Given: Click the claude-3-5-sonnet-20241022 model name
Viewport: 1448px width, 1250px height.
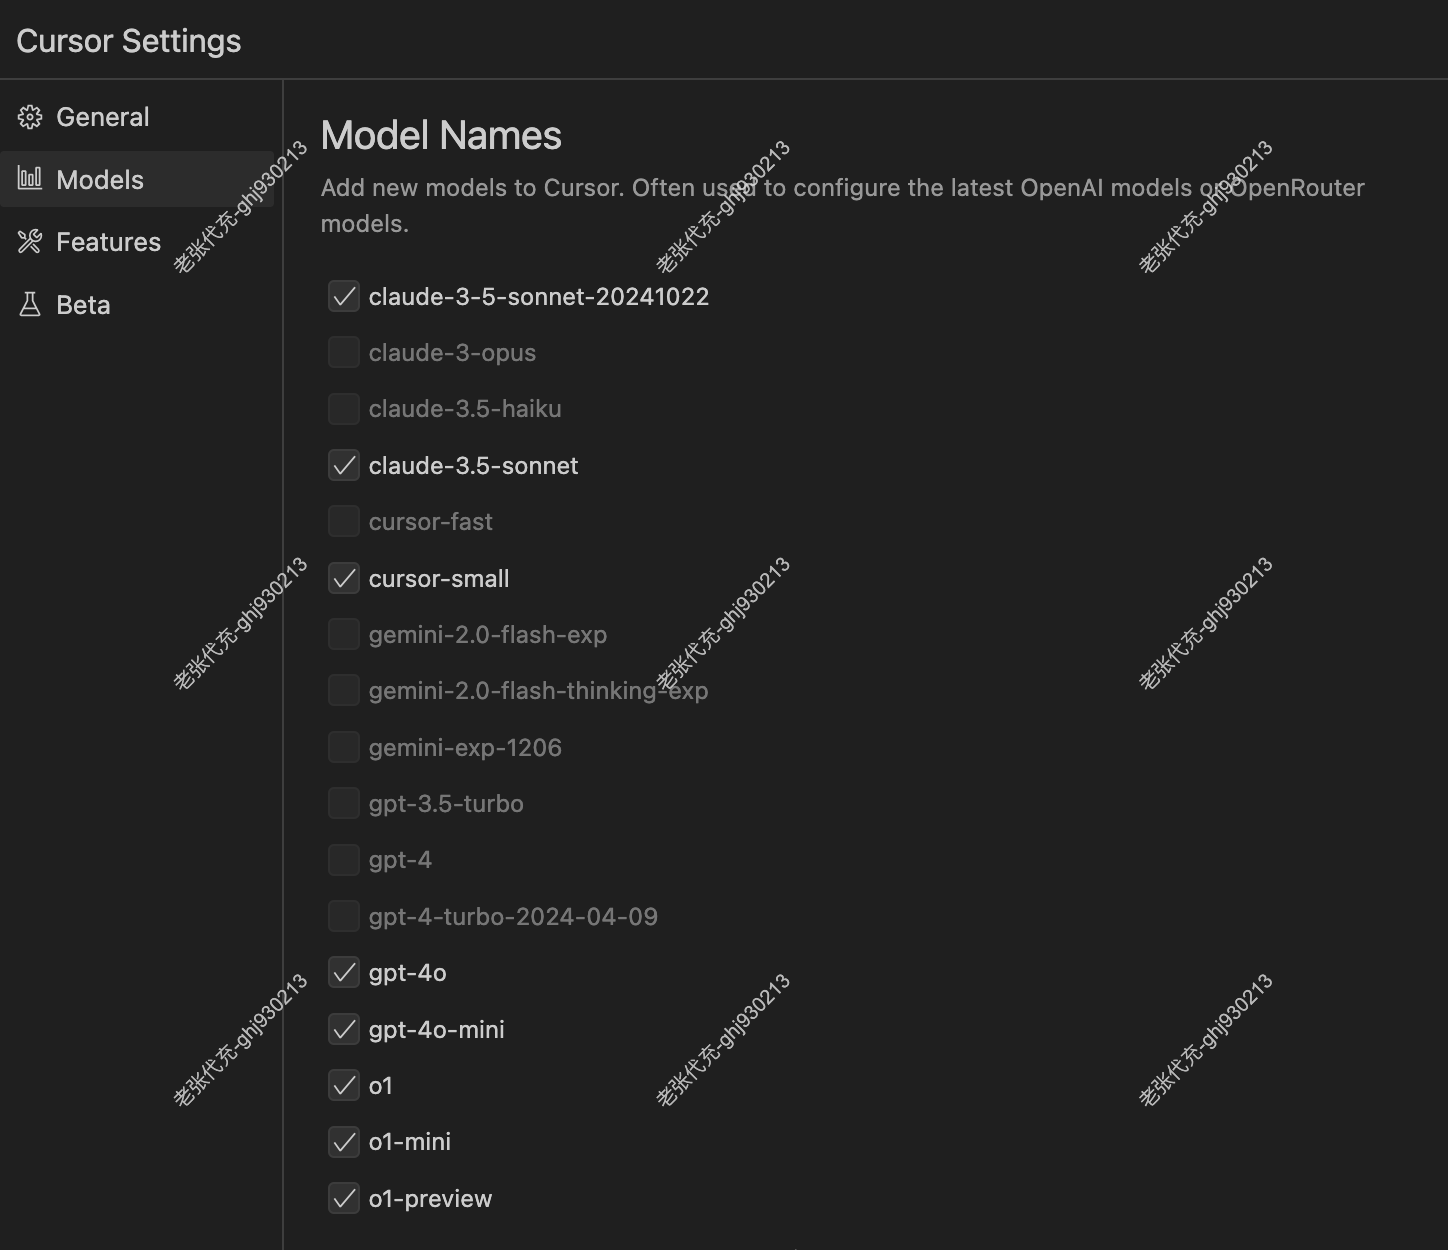Looking at the screenshot, I should 539,296.
